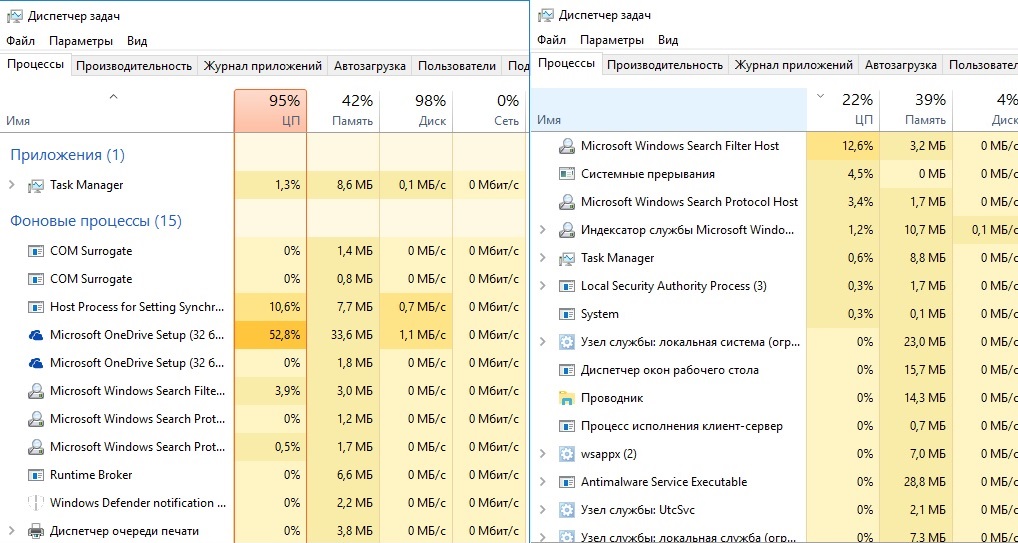Expand Antimalware Service Executable entry

[x=543, y=481]
